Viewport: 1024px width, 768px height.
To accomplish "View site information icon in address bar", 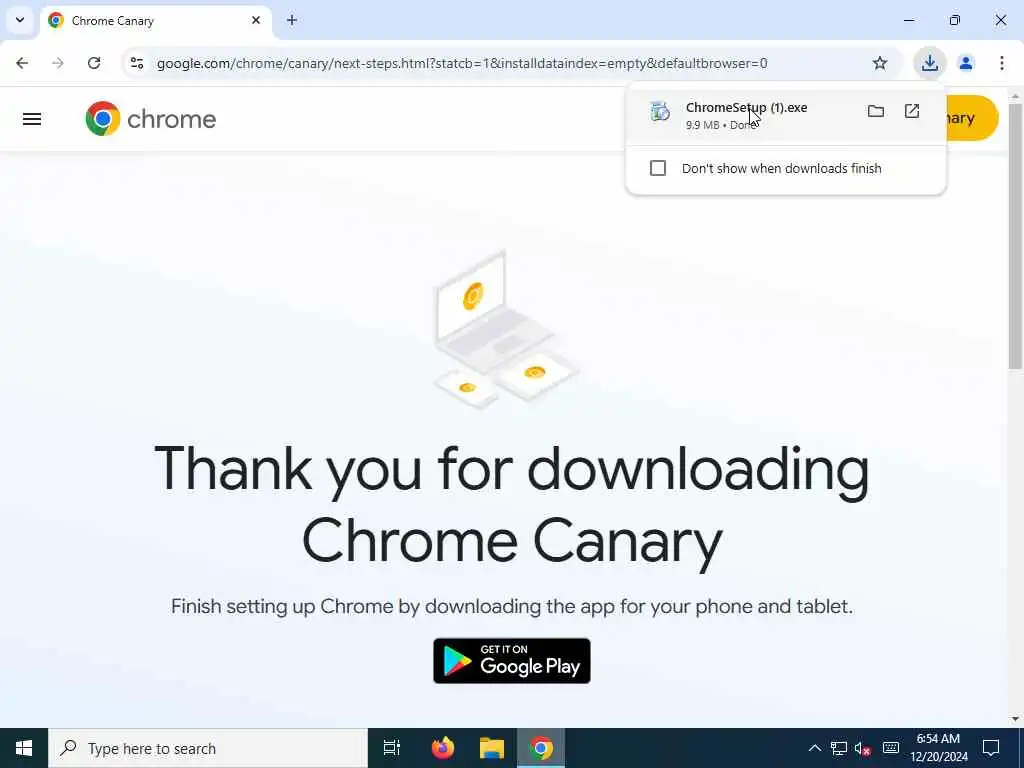I will point(136,63).
